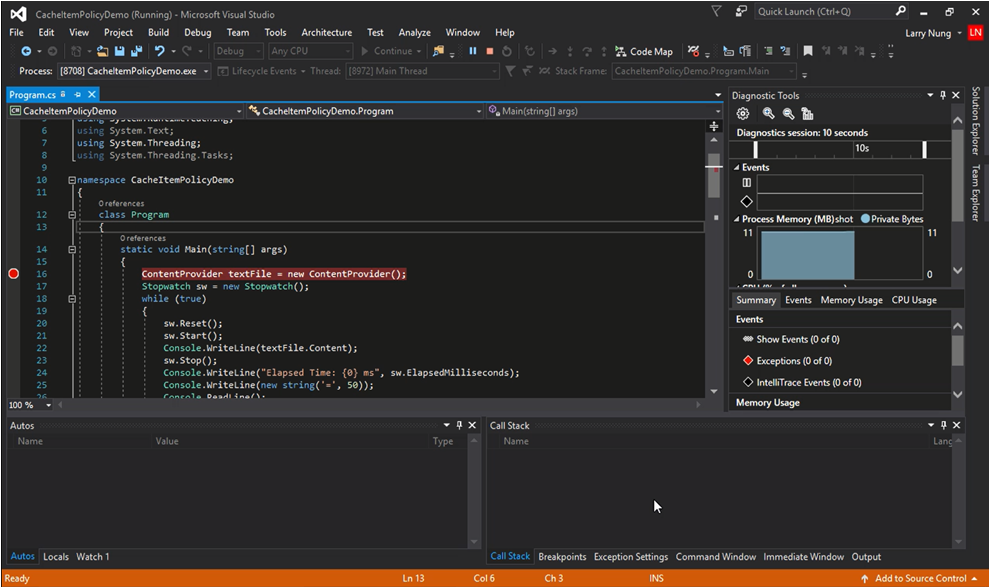Viewport: 990px width, 588px height.
Task: Click the left handle of diagnostics timeline
Action: (x=755, y=149)
